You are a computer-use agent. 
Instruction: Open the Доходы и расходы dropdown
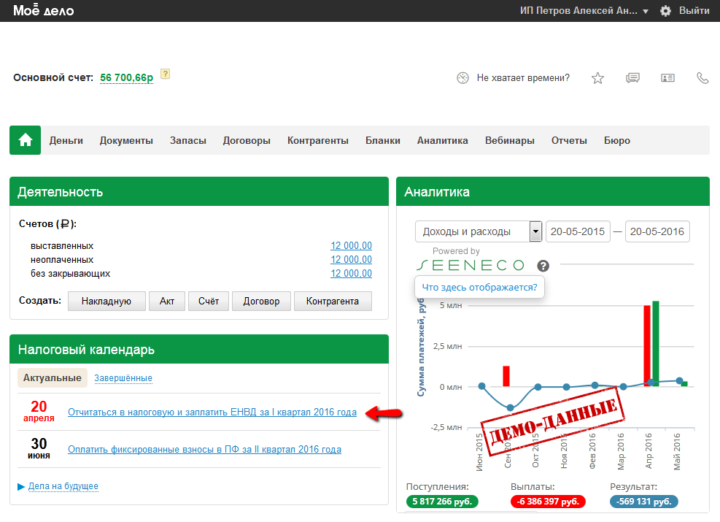(478, 231)
